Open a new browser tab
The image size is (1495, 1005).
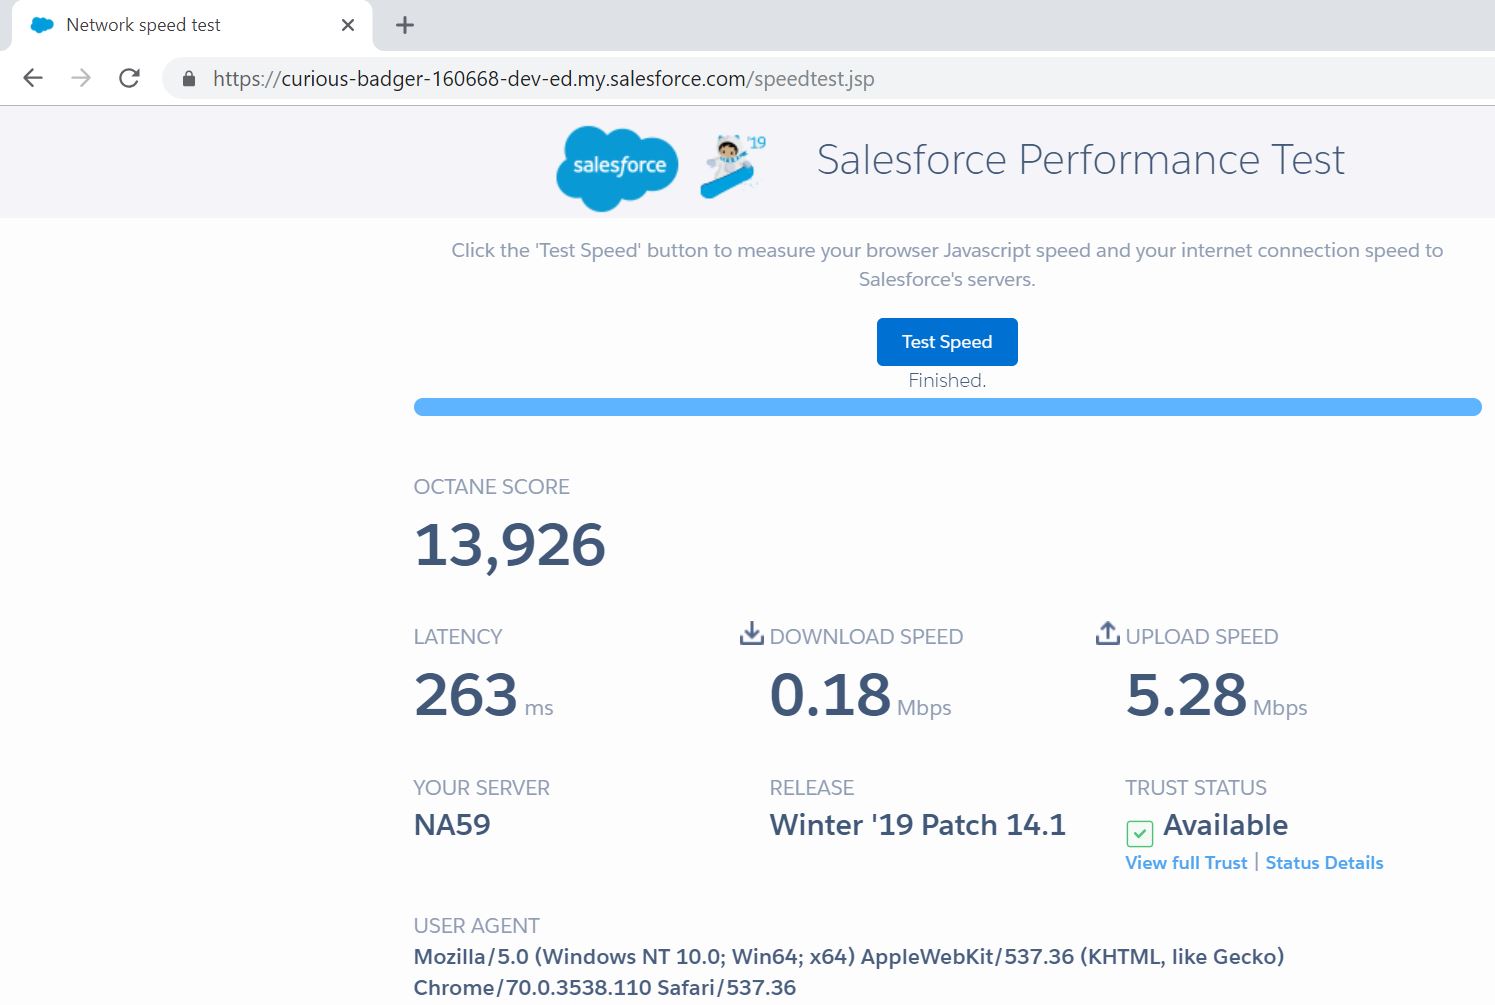click(405, 25)
